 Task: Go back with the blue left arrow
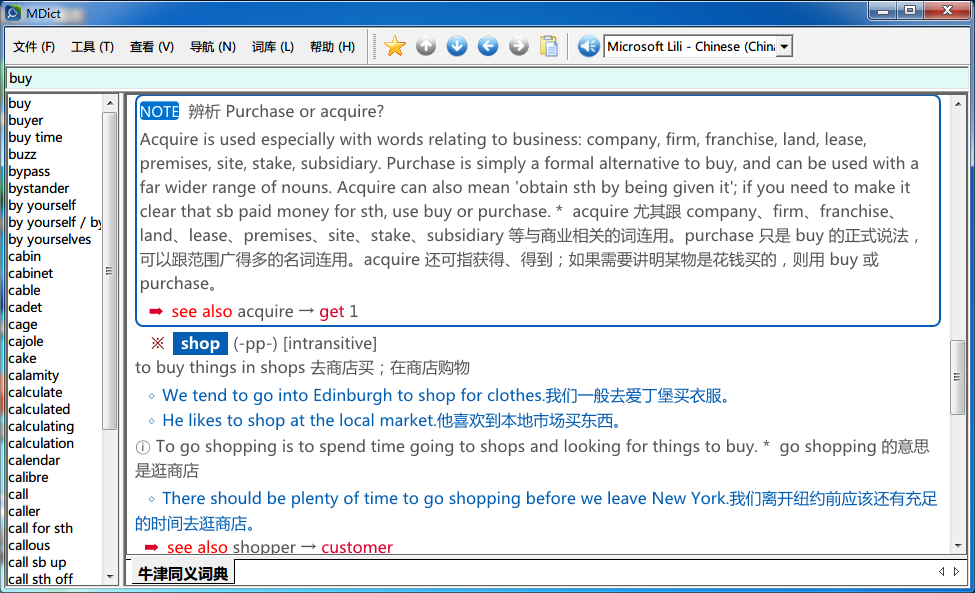point(488,46)
